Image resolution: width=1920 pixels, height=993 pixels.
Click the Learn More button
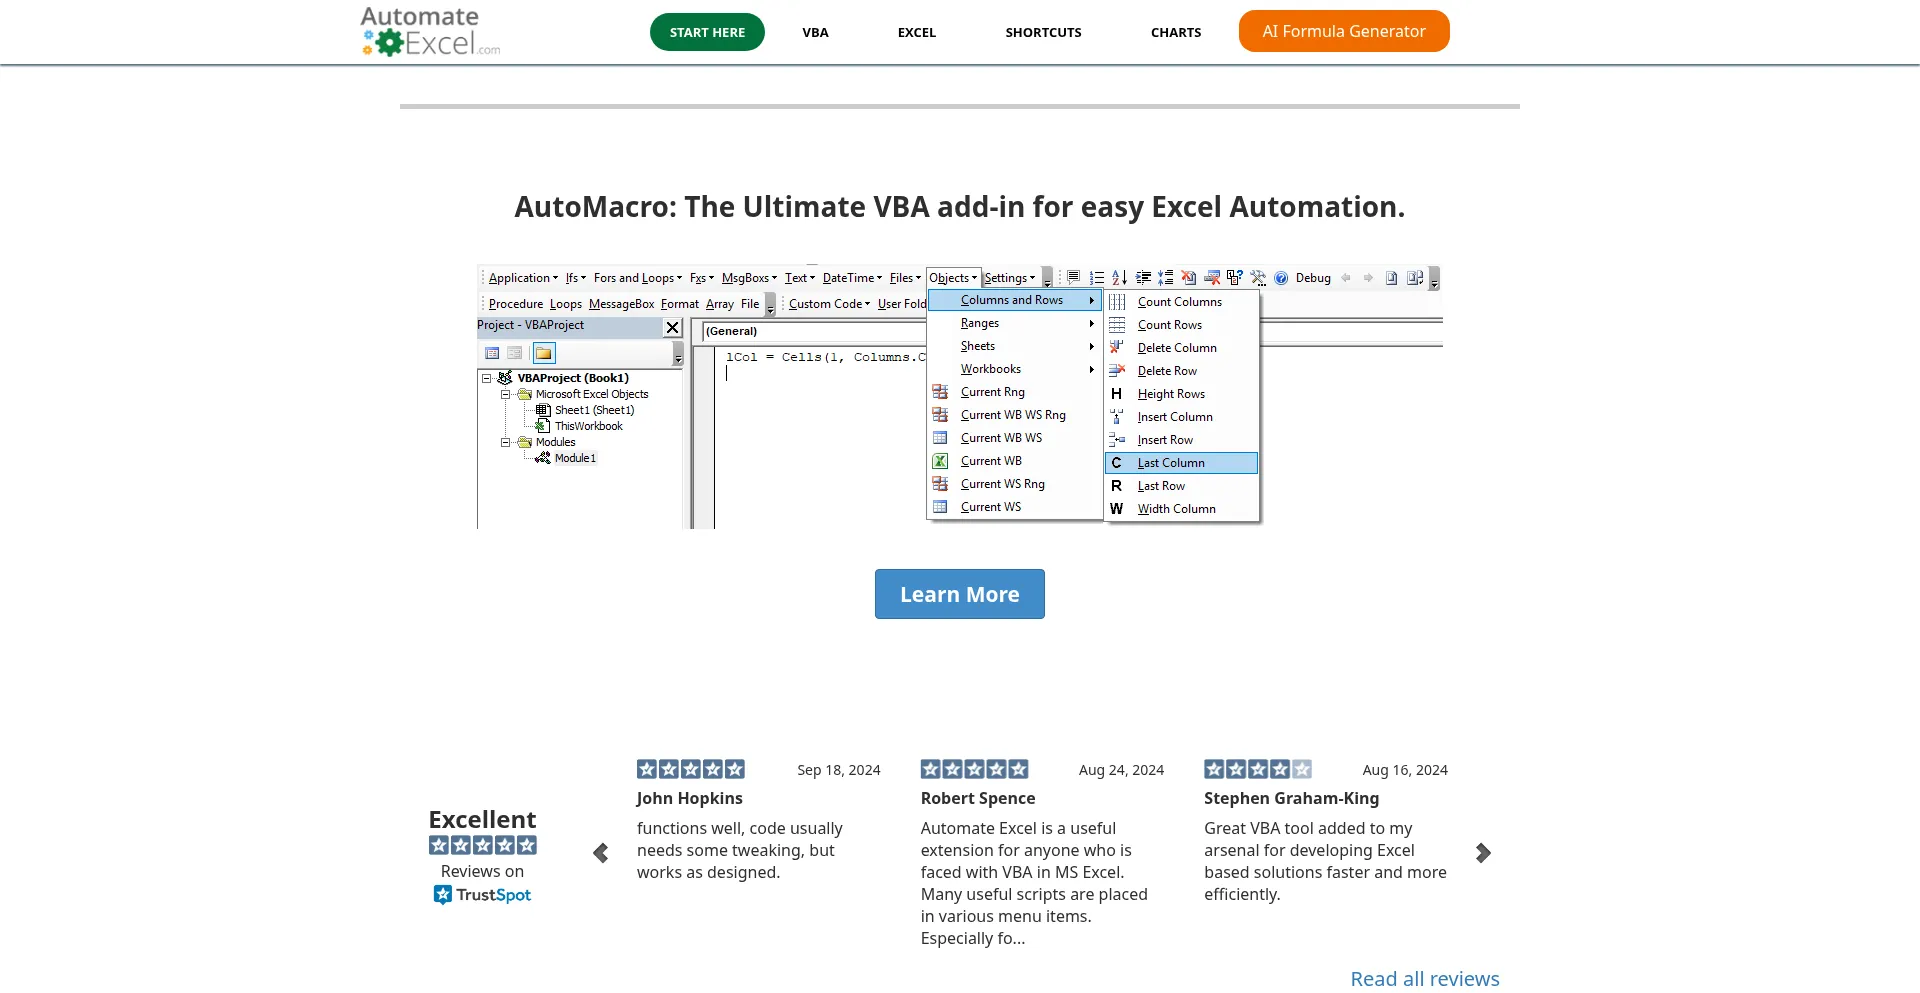pos(959,594)
